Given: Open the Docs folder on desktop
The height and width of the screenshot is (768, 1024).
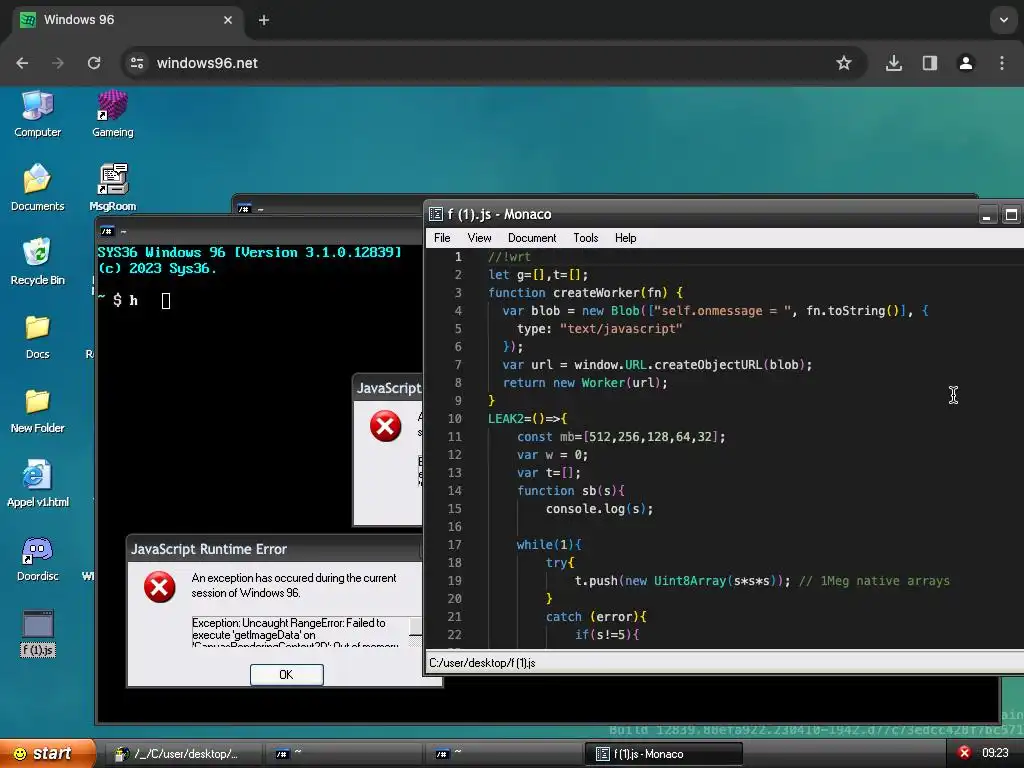Looking at the screenshot, I should click(x=37, y=336).
